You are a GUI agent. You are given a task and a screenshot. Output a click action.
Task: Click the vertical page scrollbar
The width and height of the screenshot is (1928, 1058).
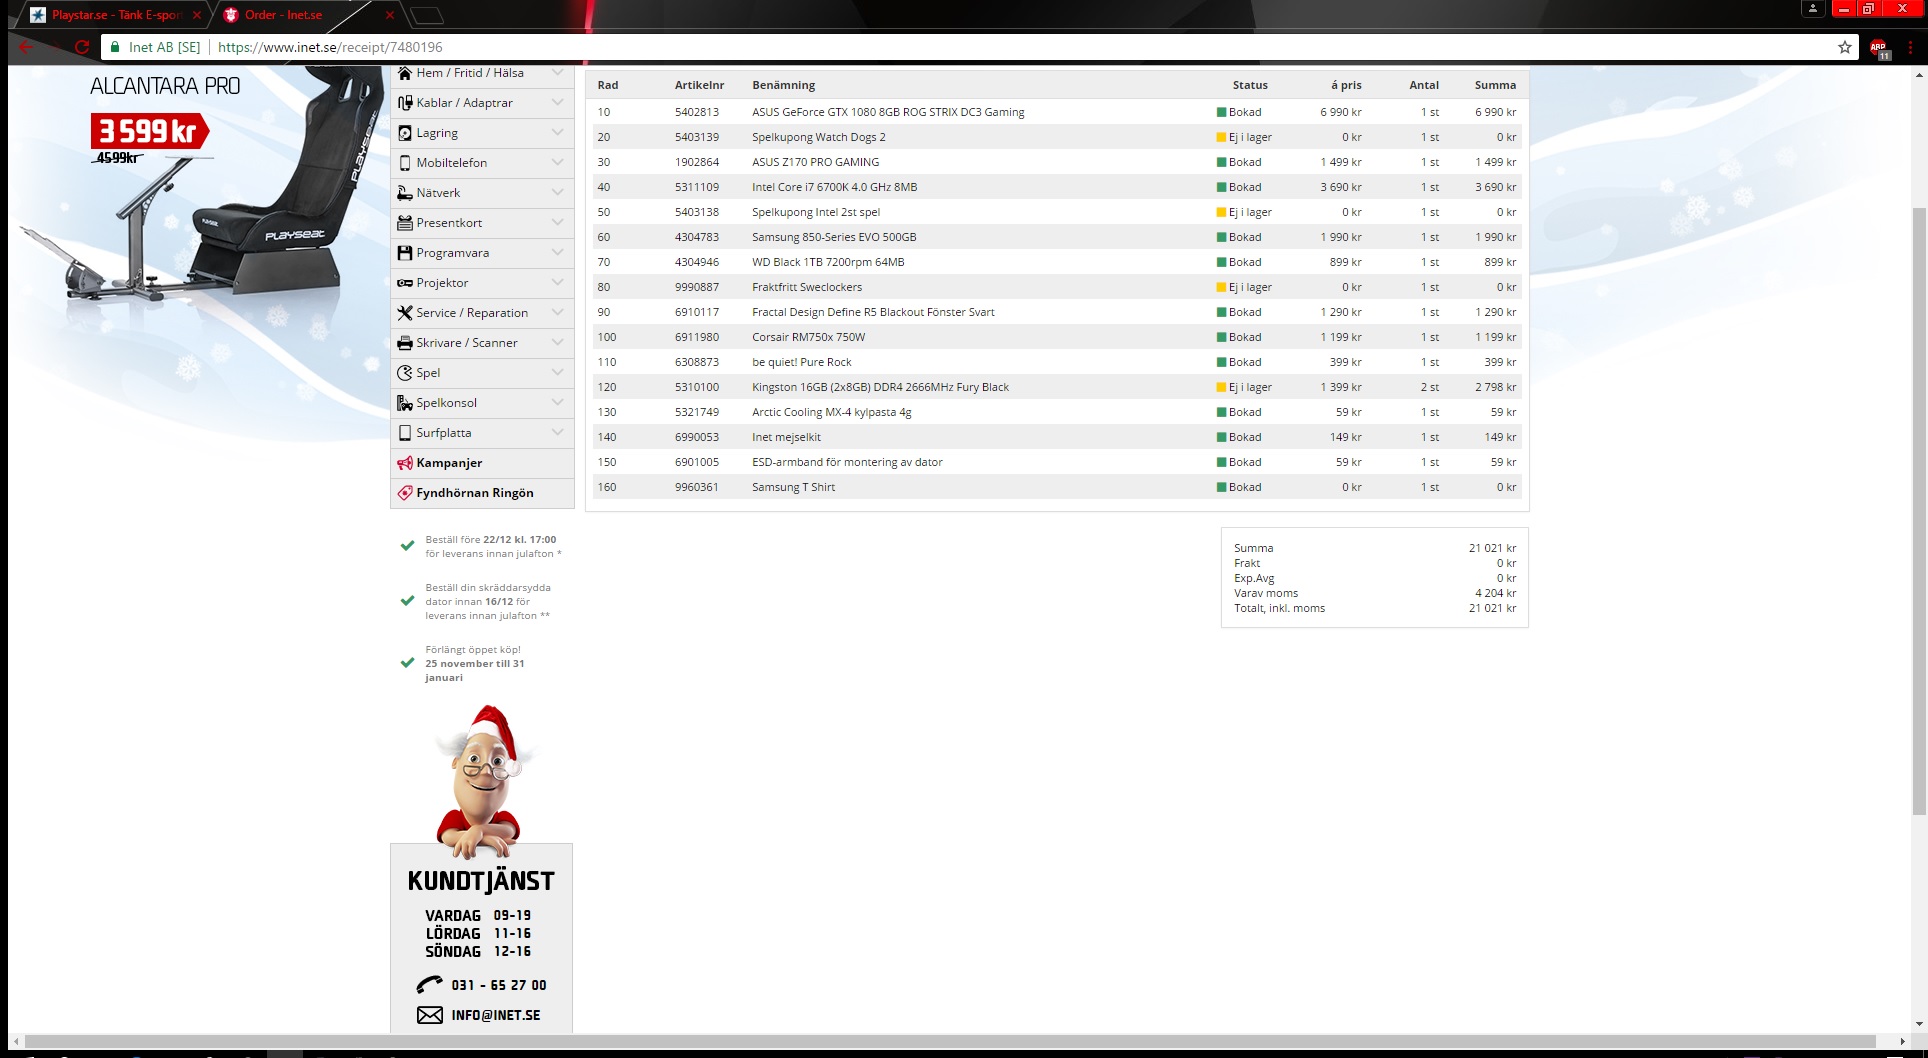pyautogui.click(x=1918, y=510)
